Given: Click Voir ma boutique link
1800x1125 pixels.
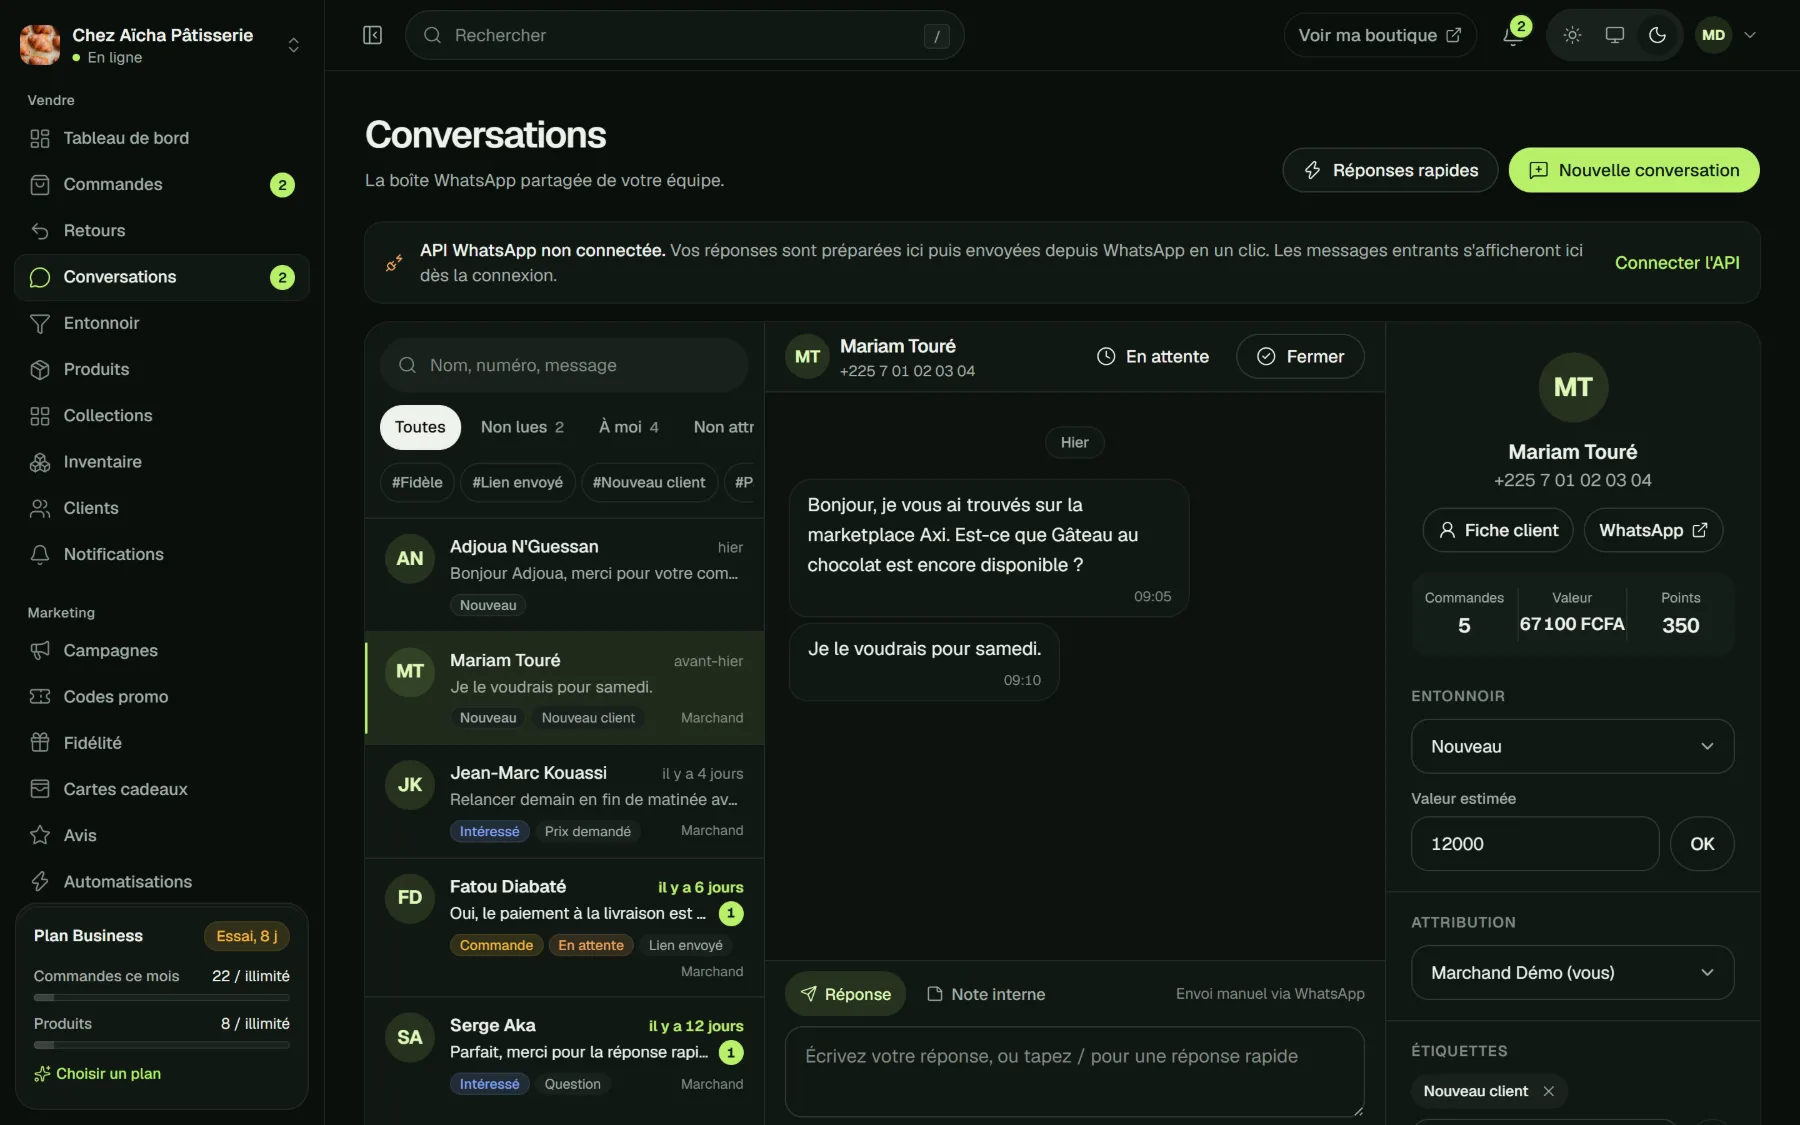Looking at the screenshot, I should (x=1379, y=35).
